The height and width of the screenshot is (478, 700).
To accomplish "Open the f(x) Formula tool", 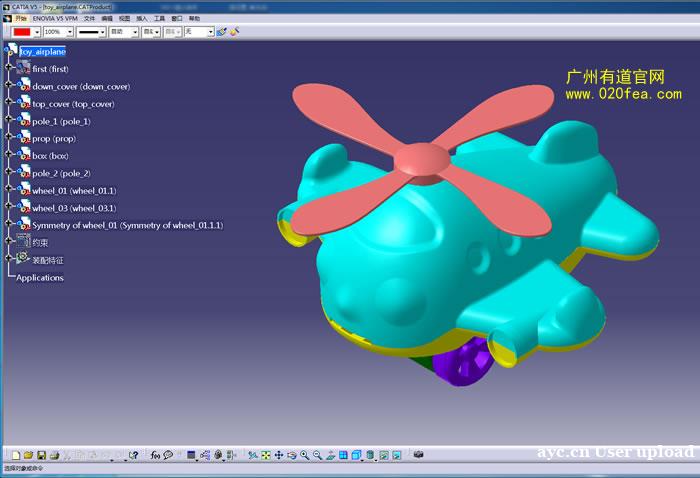I will pos(155,456).
